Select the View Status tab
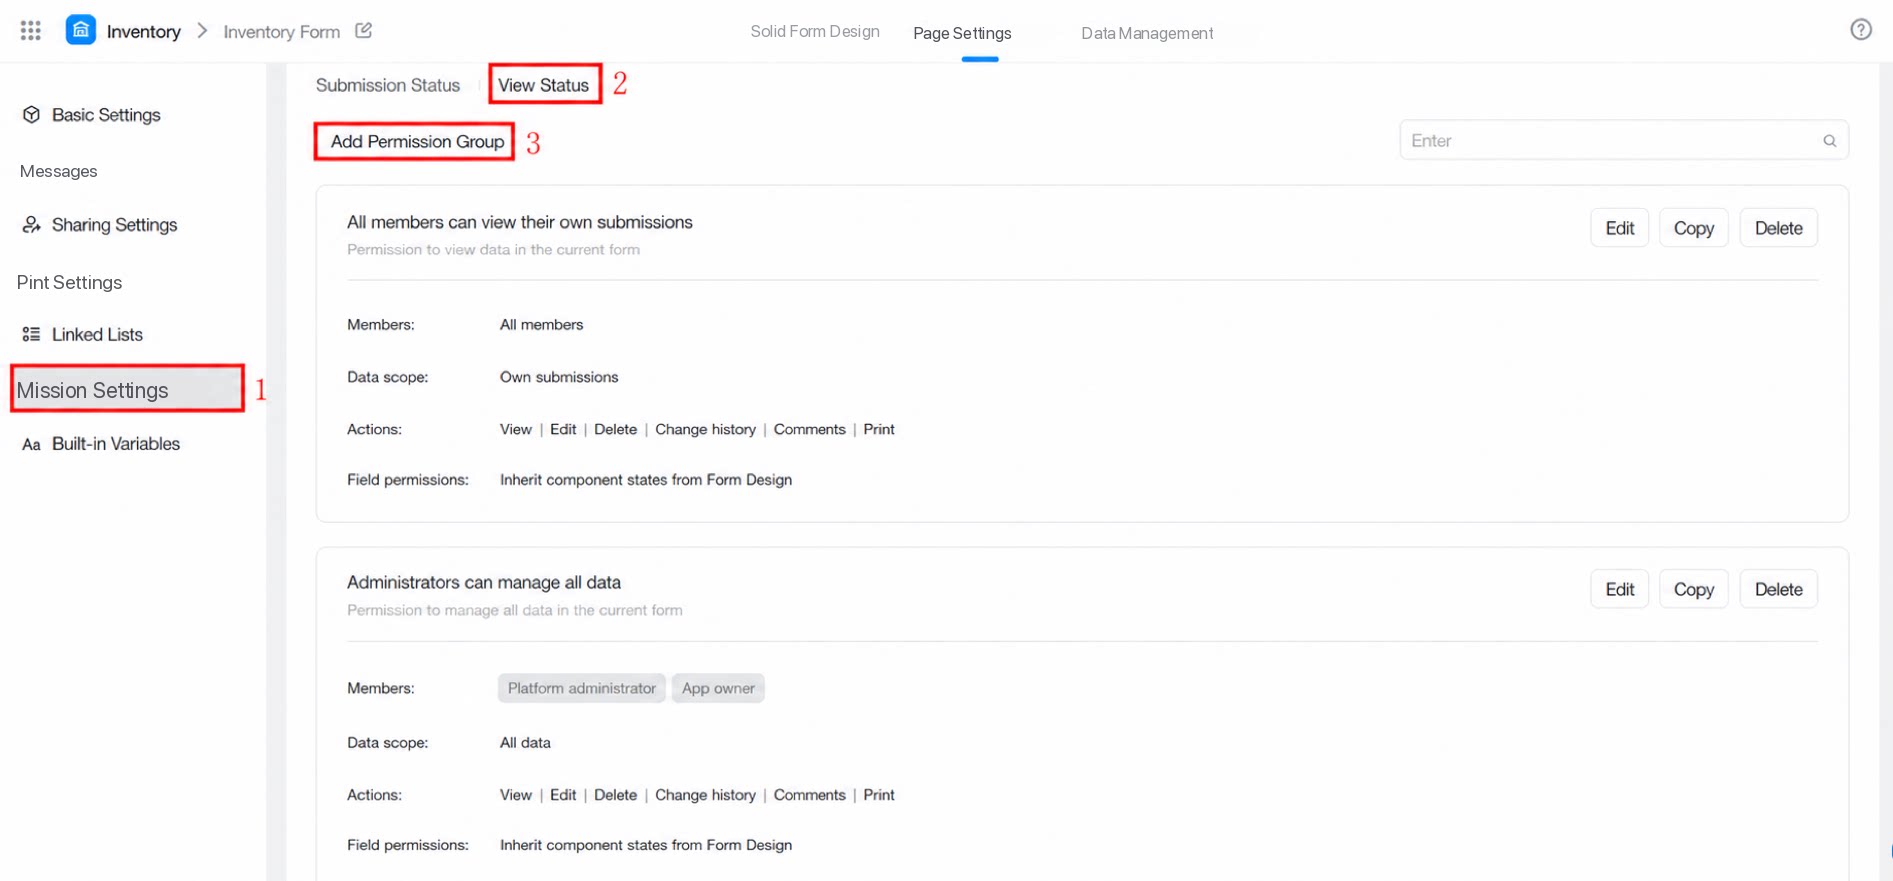This screenshot has width=1893, height=881. [544, 85]
